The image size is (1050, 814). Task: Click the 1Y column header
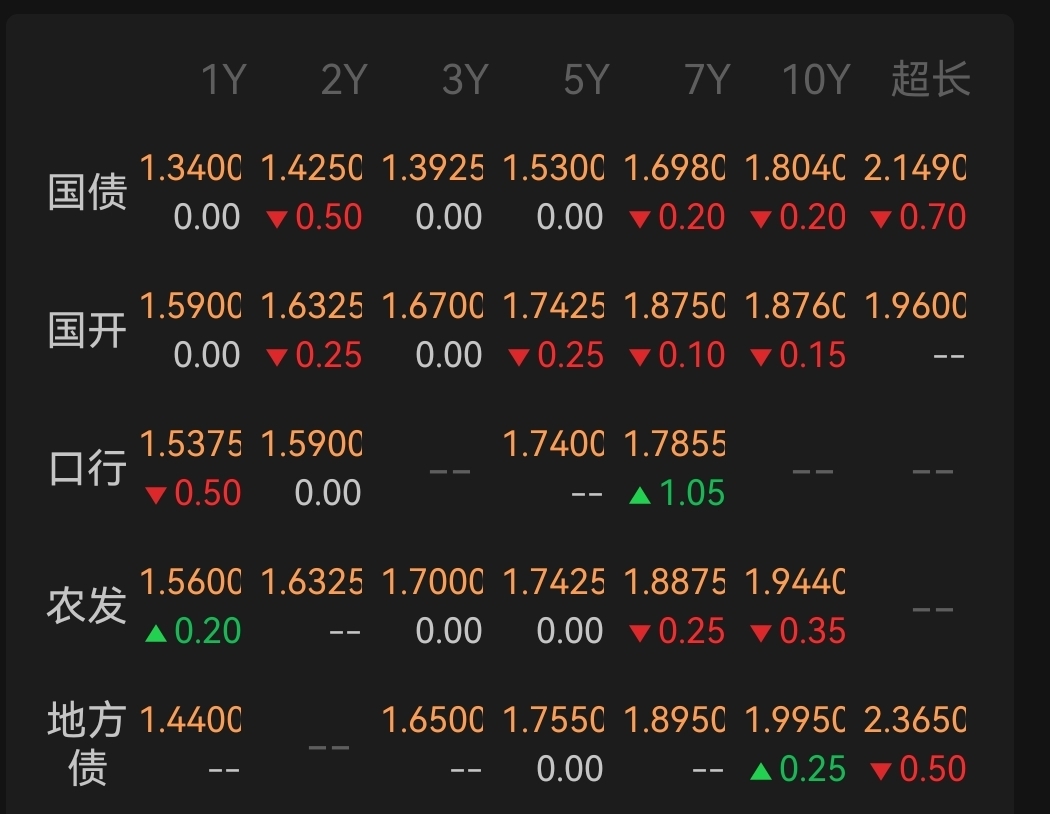pos(223,79)
